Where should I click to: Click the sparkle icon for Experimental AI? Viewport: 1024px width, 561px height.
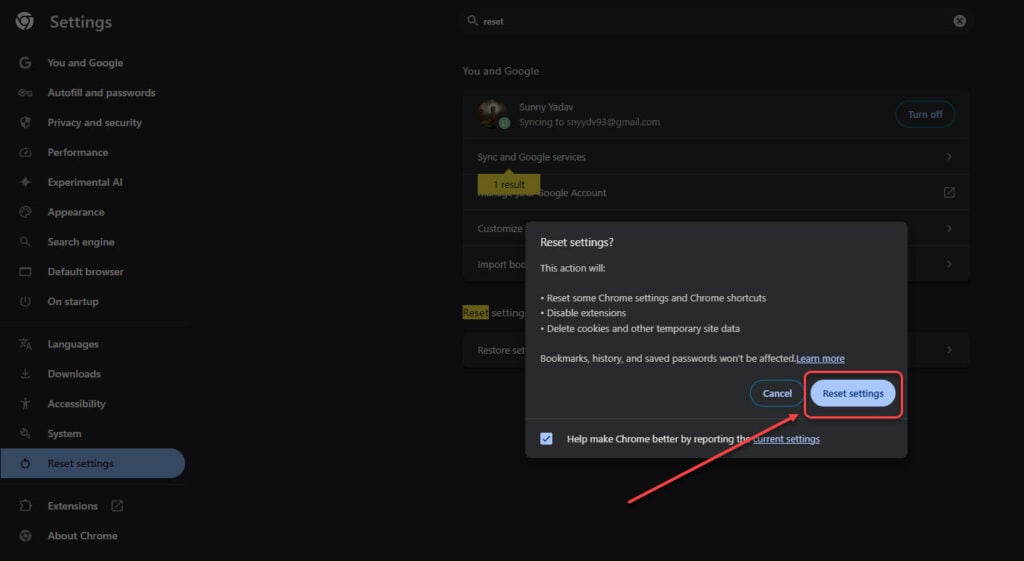25,182
